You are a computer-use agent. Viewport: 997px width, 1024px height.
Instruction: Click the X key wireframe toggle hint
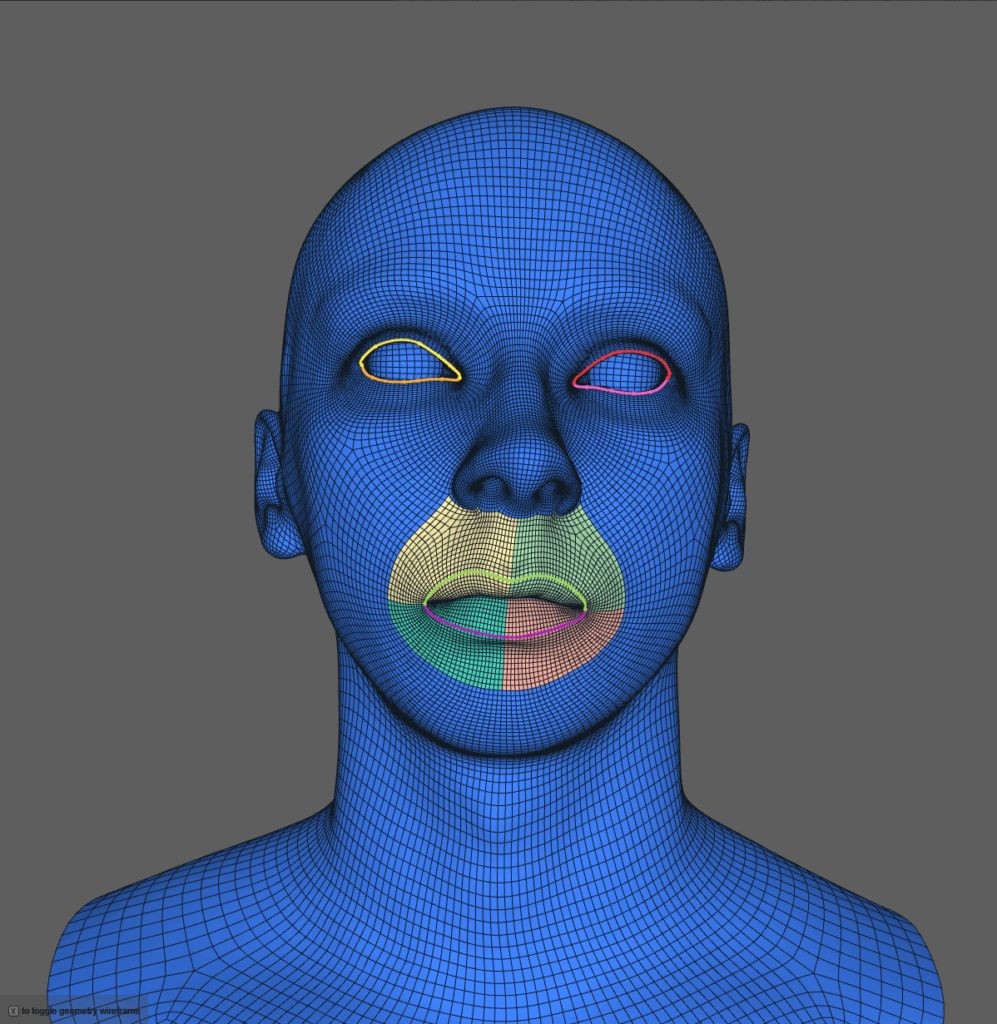click(x=13, y=1011)
